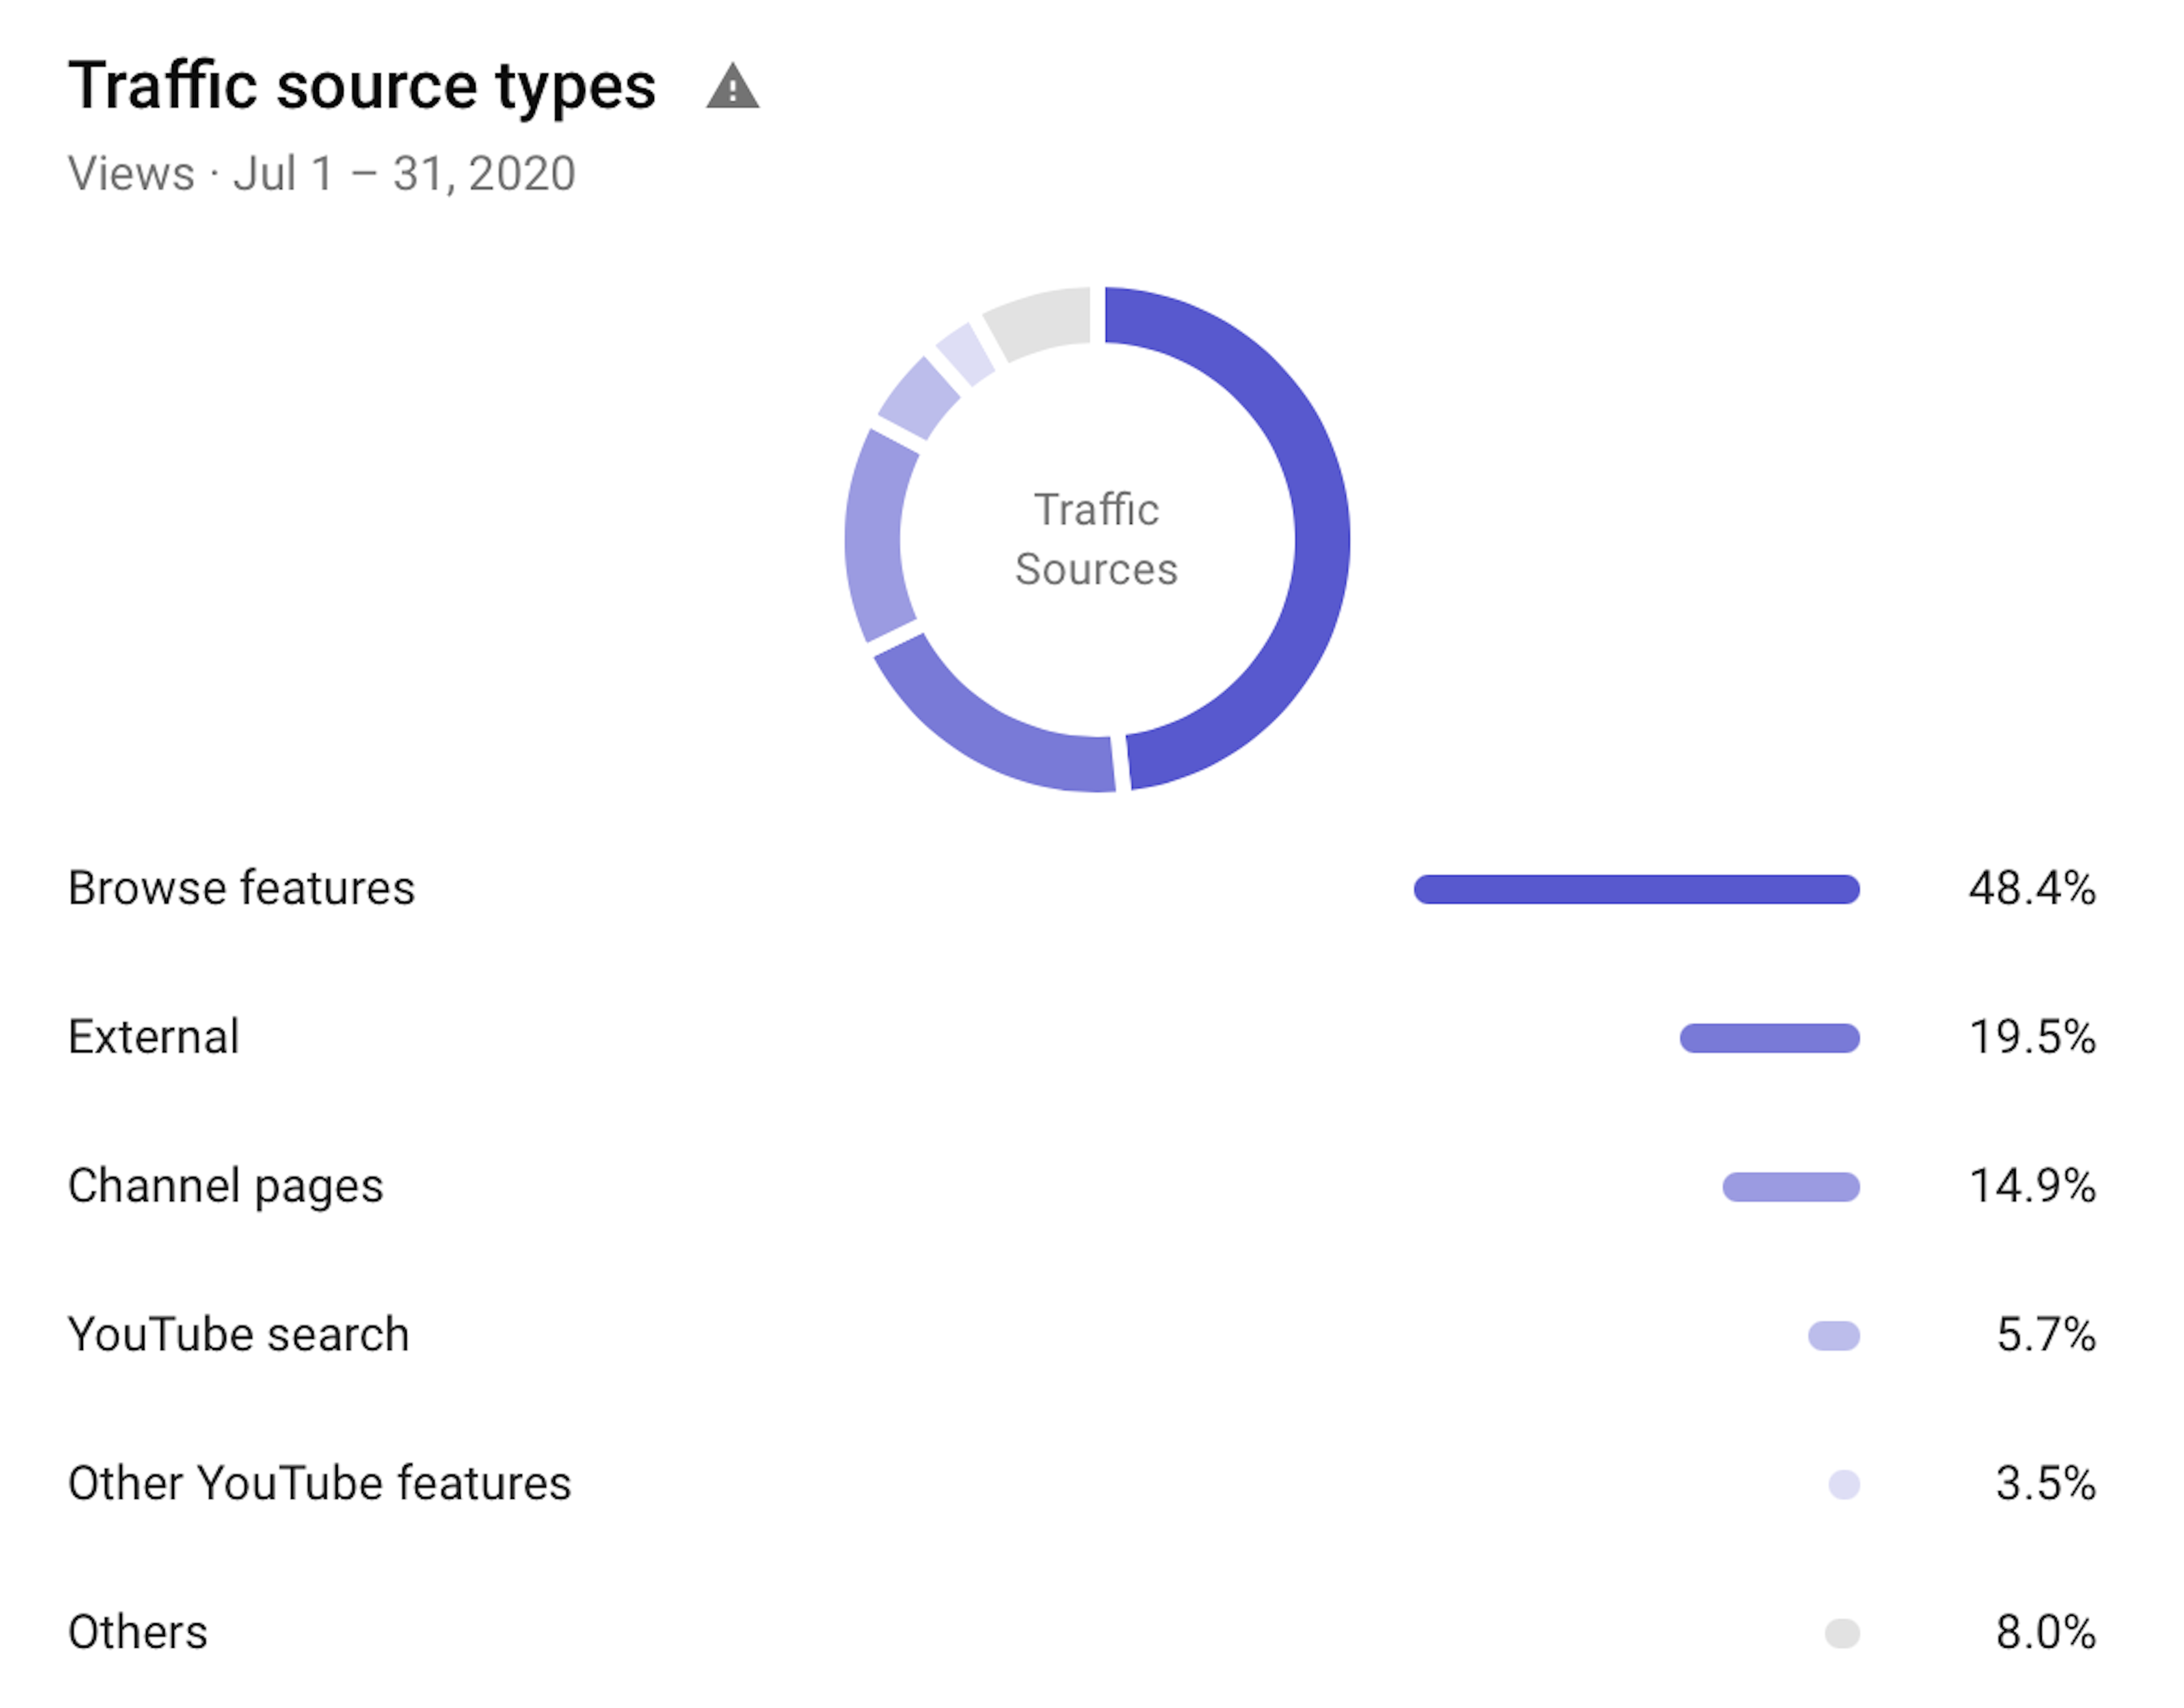Click the External percentage bar

click(1769, 1038)
